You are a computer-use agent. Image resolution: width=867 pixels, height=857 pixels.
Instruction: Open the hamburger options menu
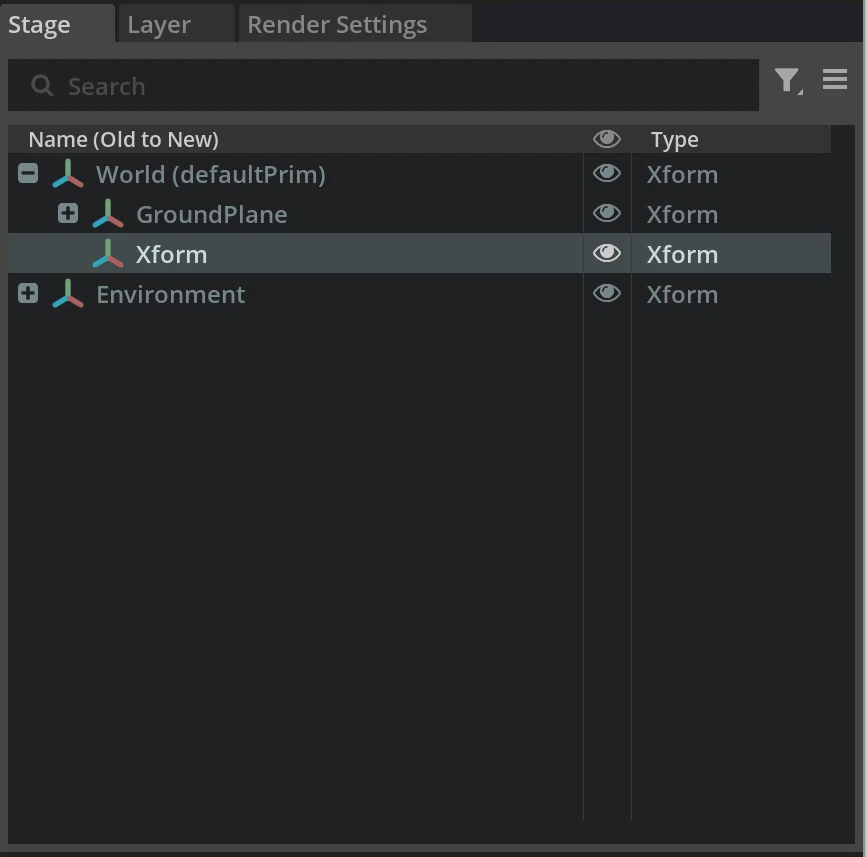pyautogui.click(x=834, y=80)
